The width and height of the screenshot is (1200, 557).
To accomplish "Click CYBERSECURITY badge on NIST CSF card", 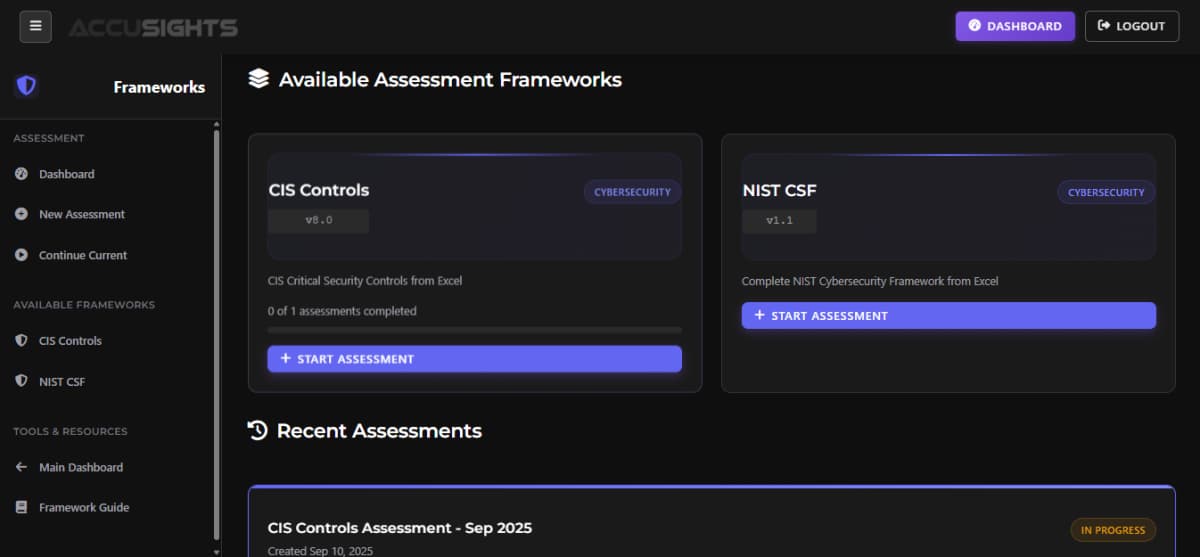I will pyautogui.click(x=1106, y=192).
